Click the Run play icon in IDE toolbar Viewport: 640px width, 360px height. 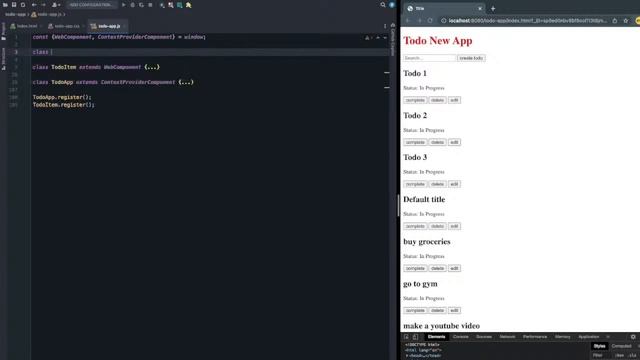pos(124,5)
